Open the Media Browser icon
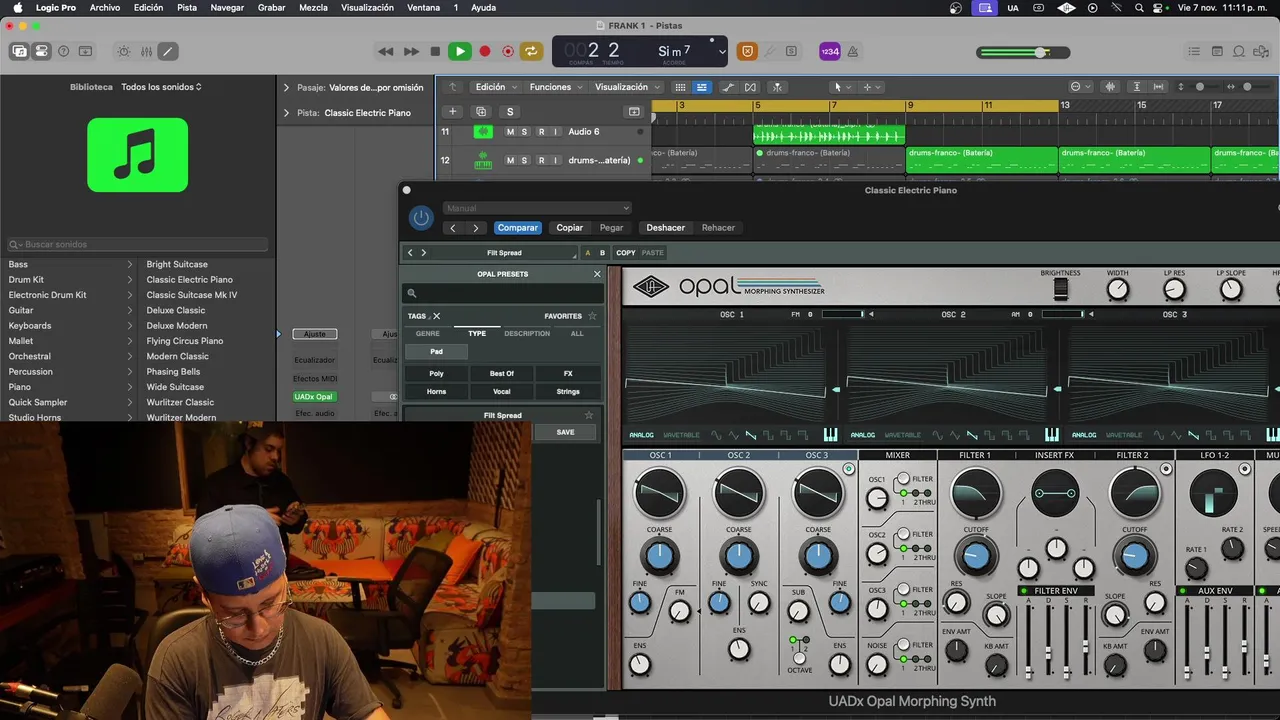Image resolution: width=1280 pixels, height=720 pixels. click(x=1262, y=51)
